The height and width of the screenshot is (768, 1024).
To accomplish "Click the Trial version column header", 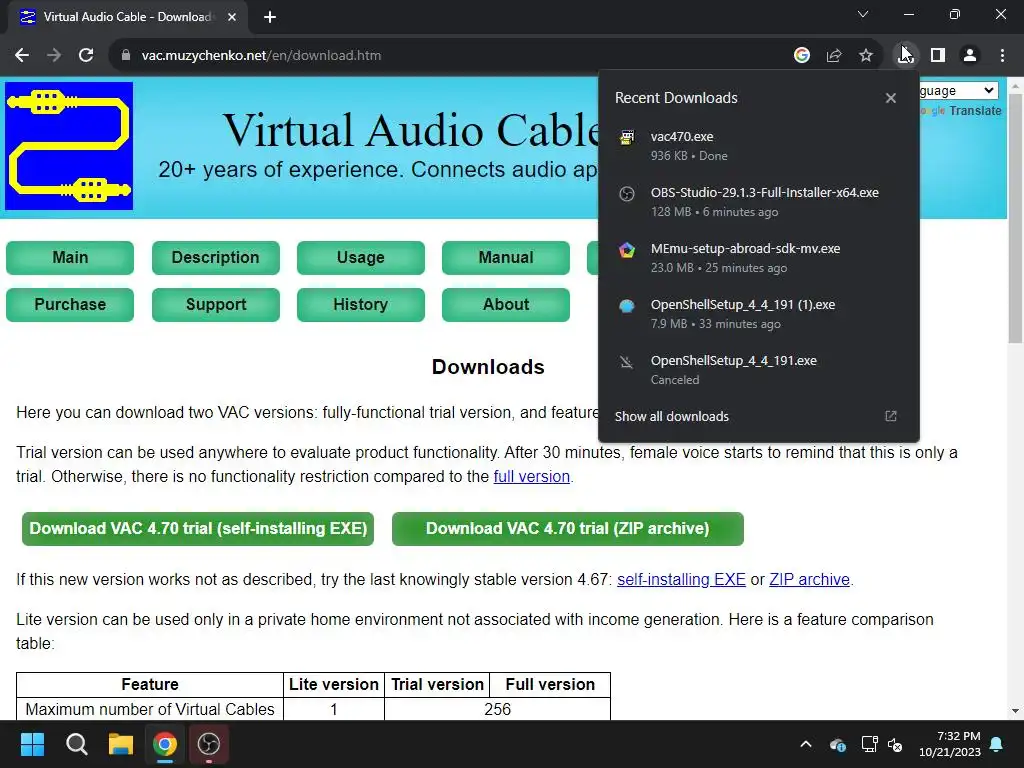I will [437, 684].
